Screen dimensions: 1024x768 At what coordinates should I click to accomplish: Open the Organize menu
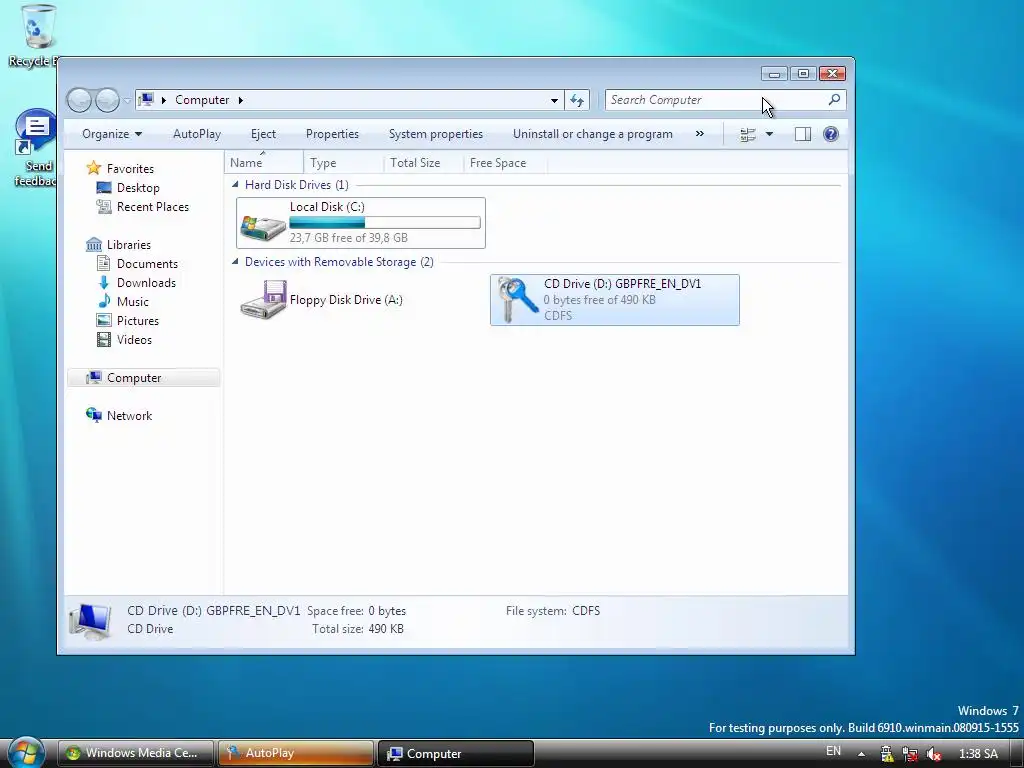[112, 134]
